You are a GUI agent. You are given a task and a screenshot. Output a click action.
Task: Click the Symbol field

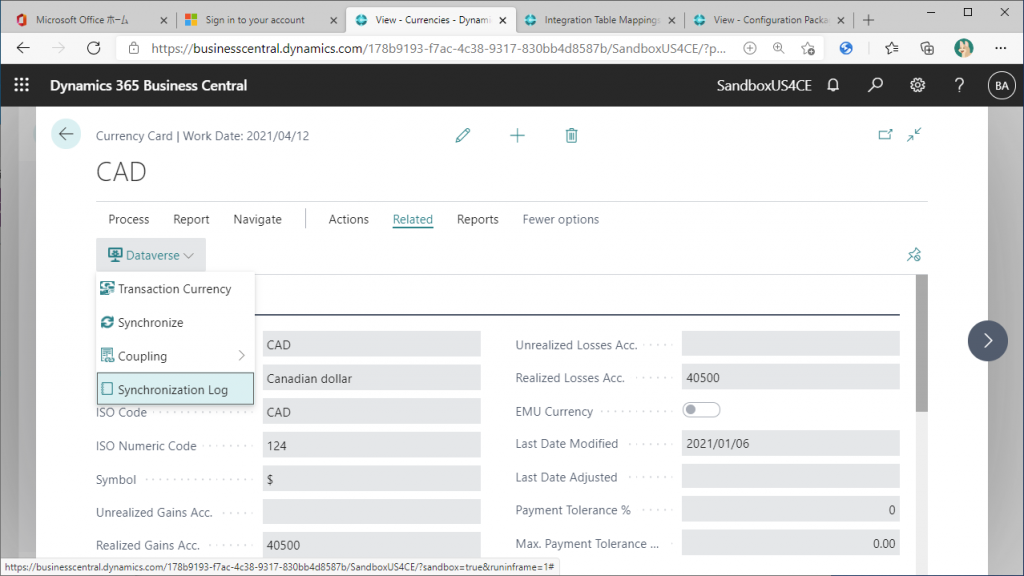(372, 479)
